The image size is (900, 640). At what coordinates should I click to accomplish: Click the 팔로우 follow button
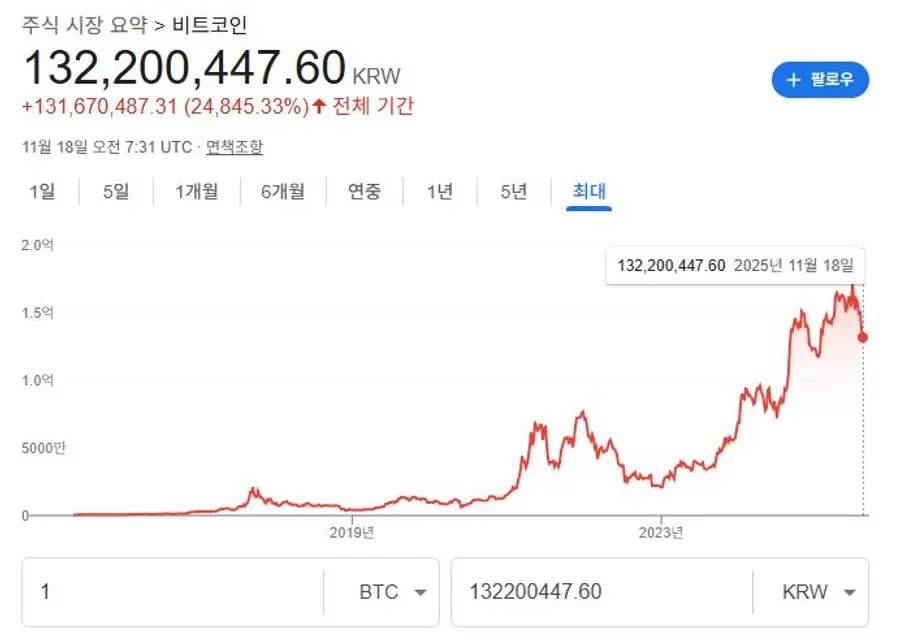point(820,80)
